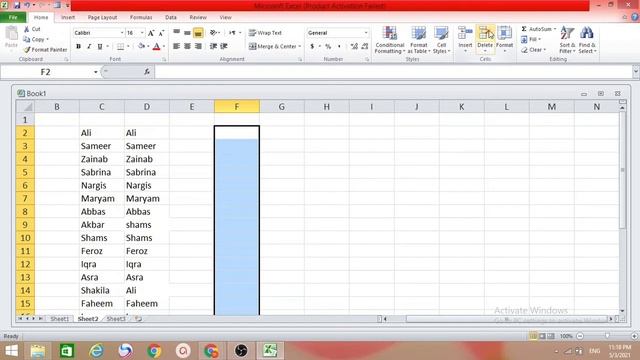640x360 pixels.
Task: Click the Borders icon
Action: pos(120,47)
